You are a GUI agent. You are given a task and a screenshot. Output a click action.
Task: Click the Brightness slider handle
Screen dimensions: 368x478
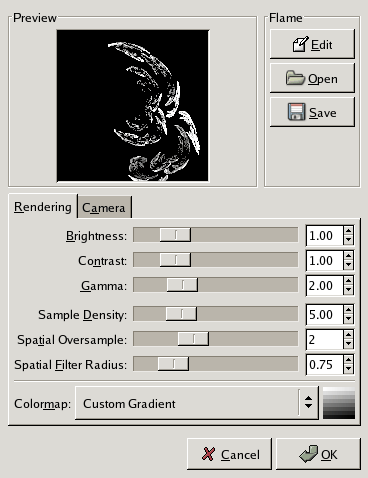[x=175, y=235]
